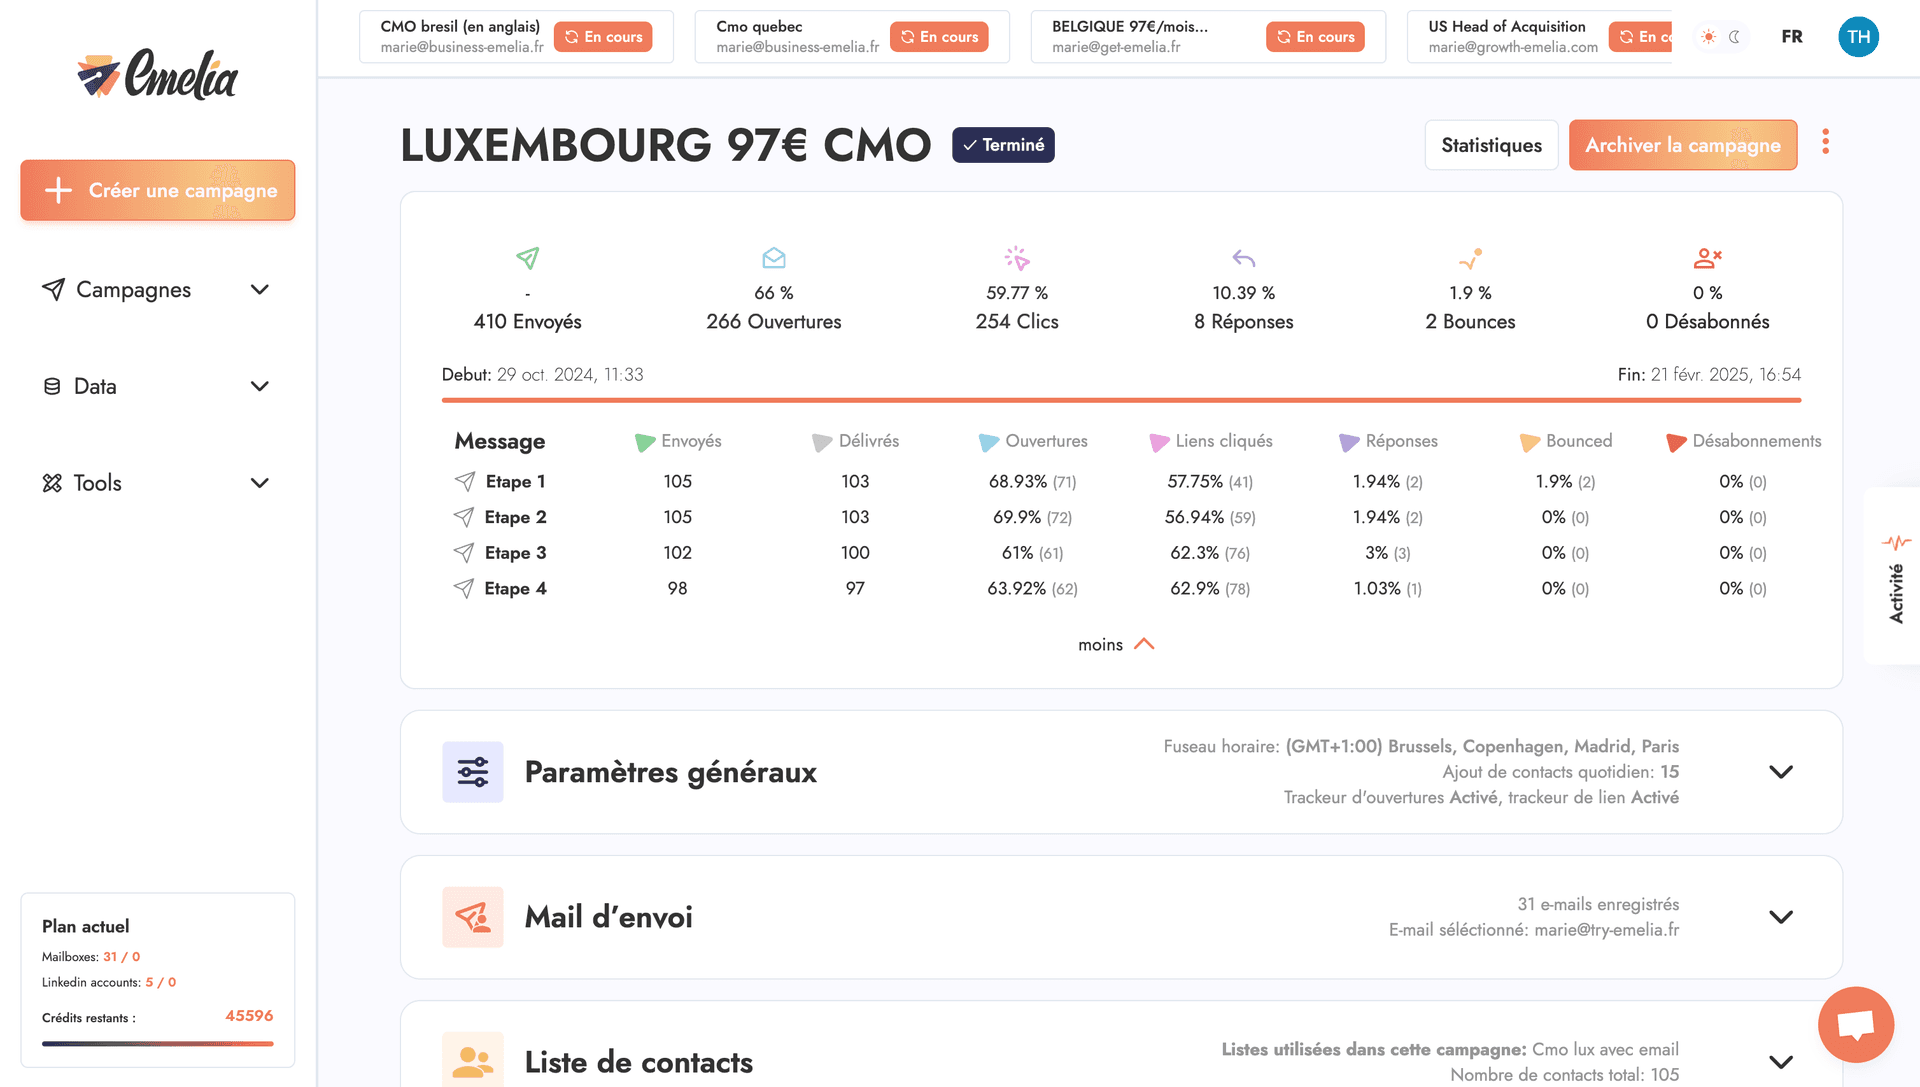
Task: Click the pink Liens cliqués legend icon
Action: (x=1159, y=442)
